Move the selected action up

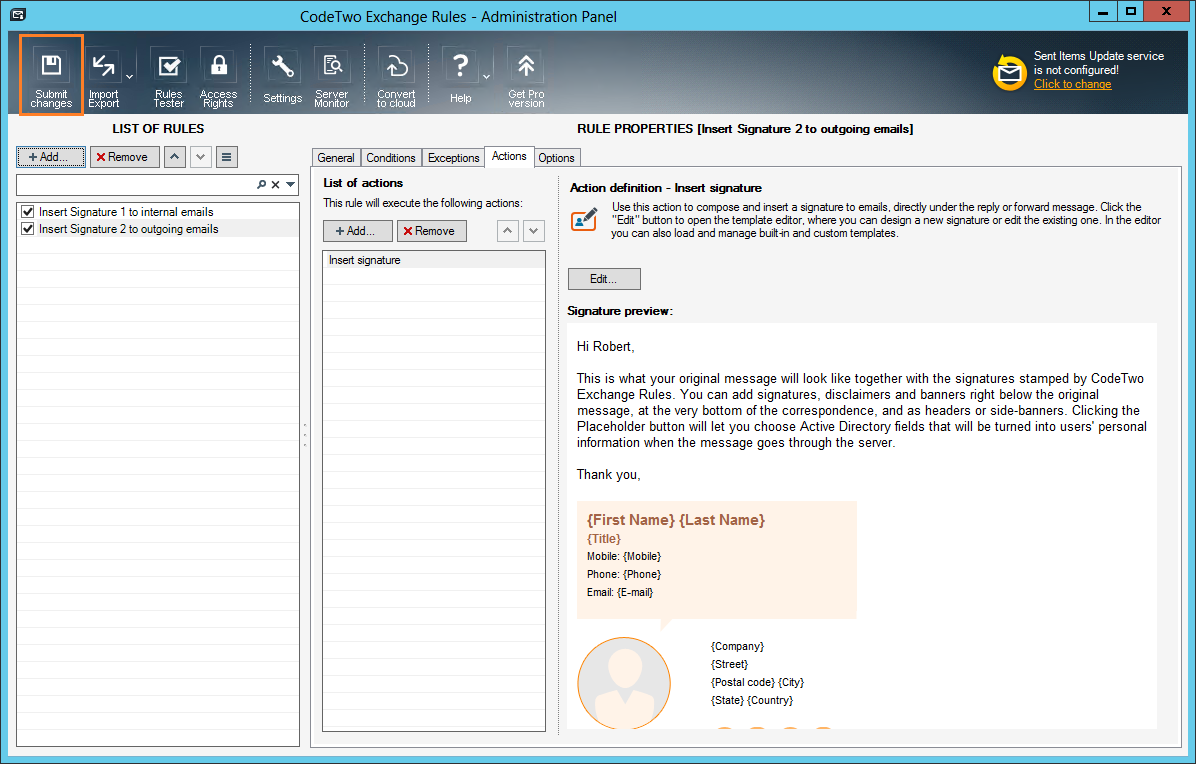click(x=508, y=231)
